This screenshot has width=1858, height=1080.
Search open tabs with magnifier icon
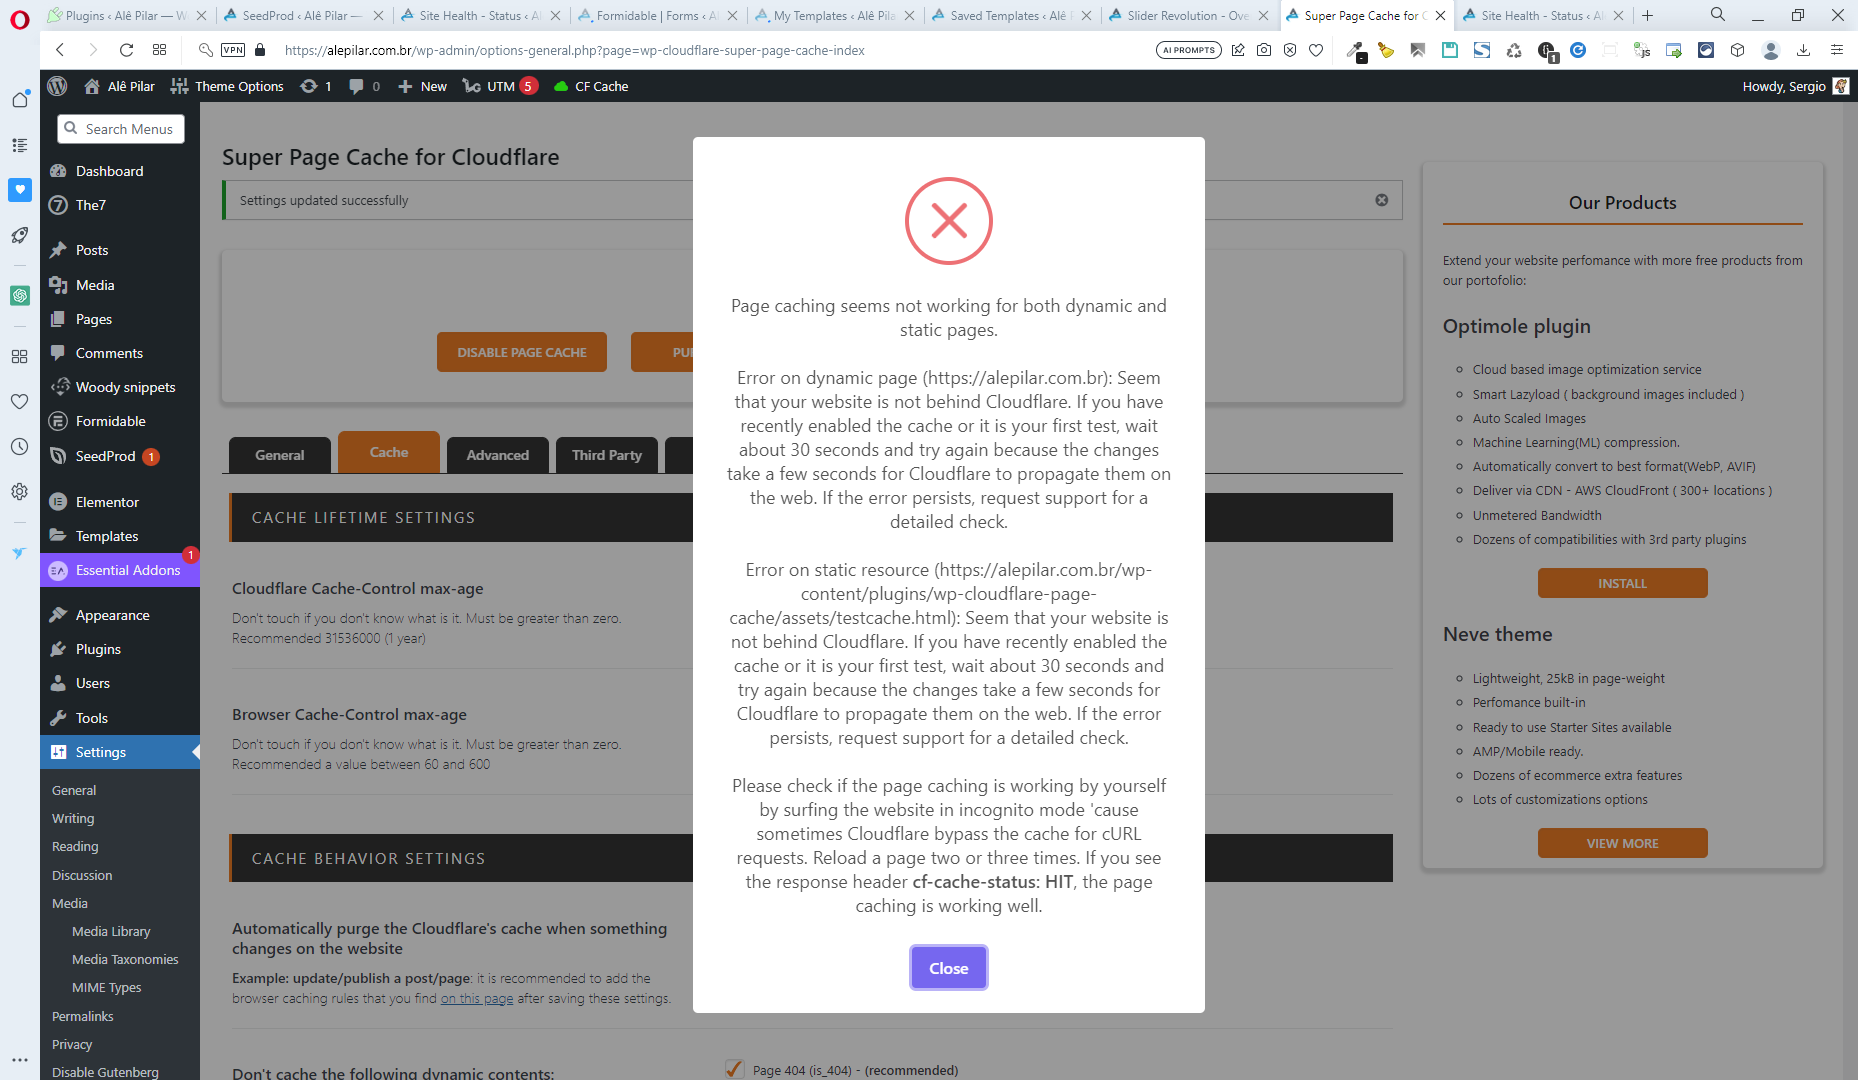click(x=1718, y=15)
